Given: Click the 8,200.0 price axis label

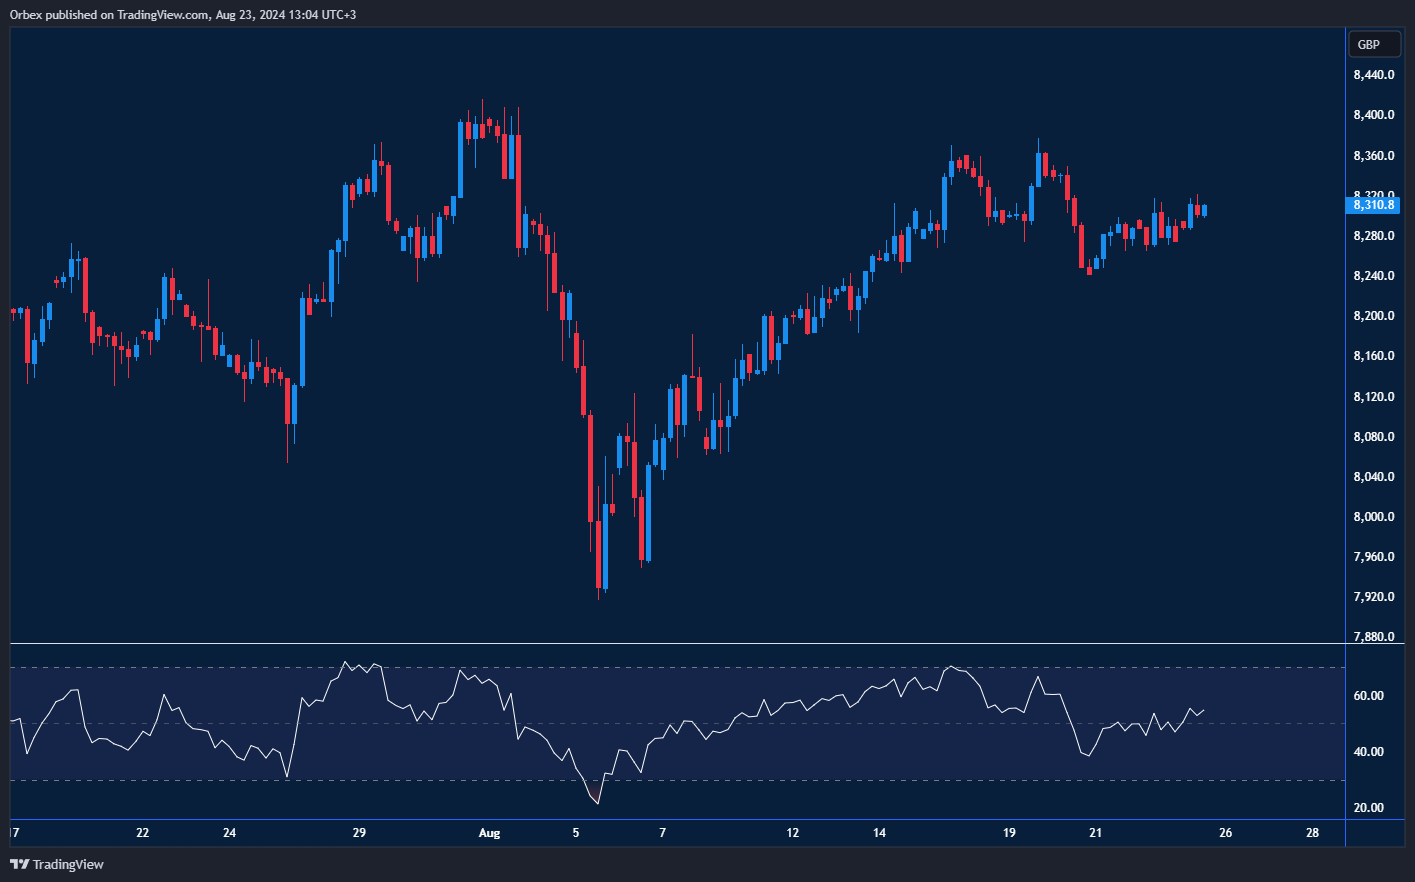Looking at the screenshot, I should (1373, 316).
